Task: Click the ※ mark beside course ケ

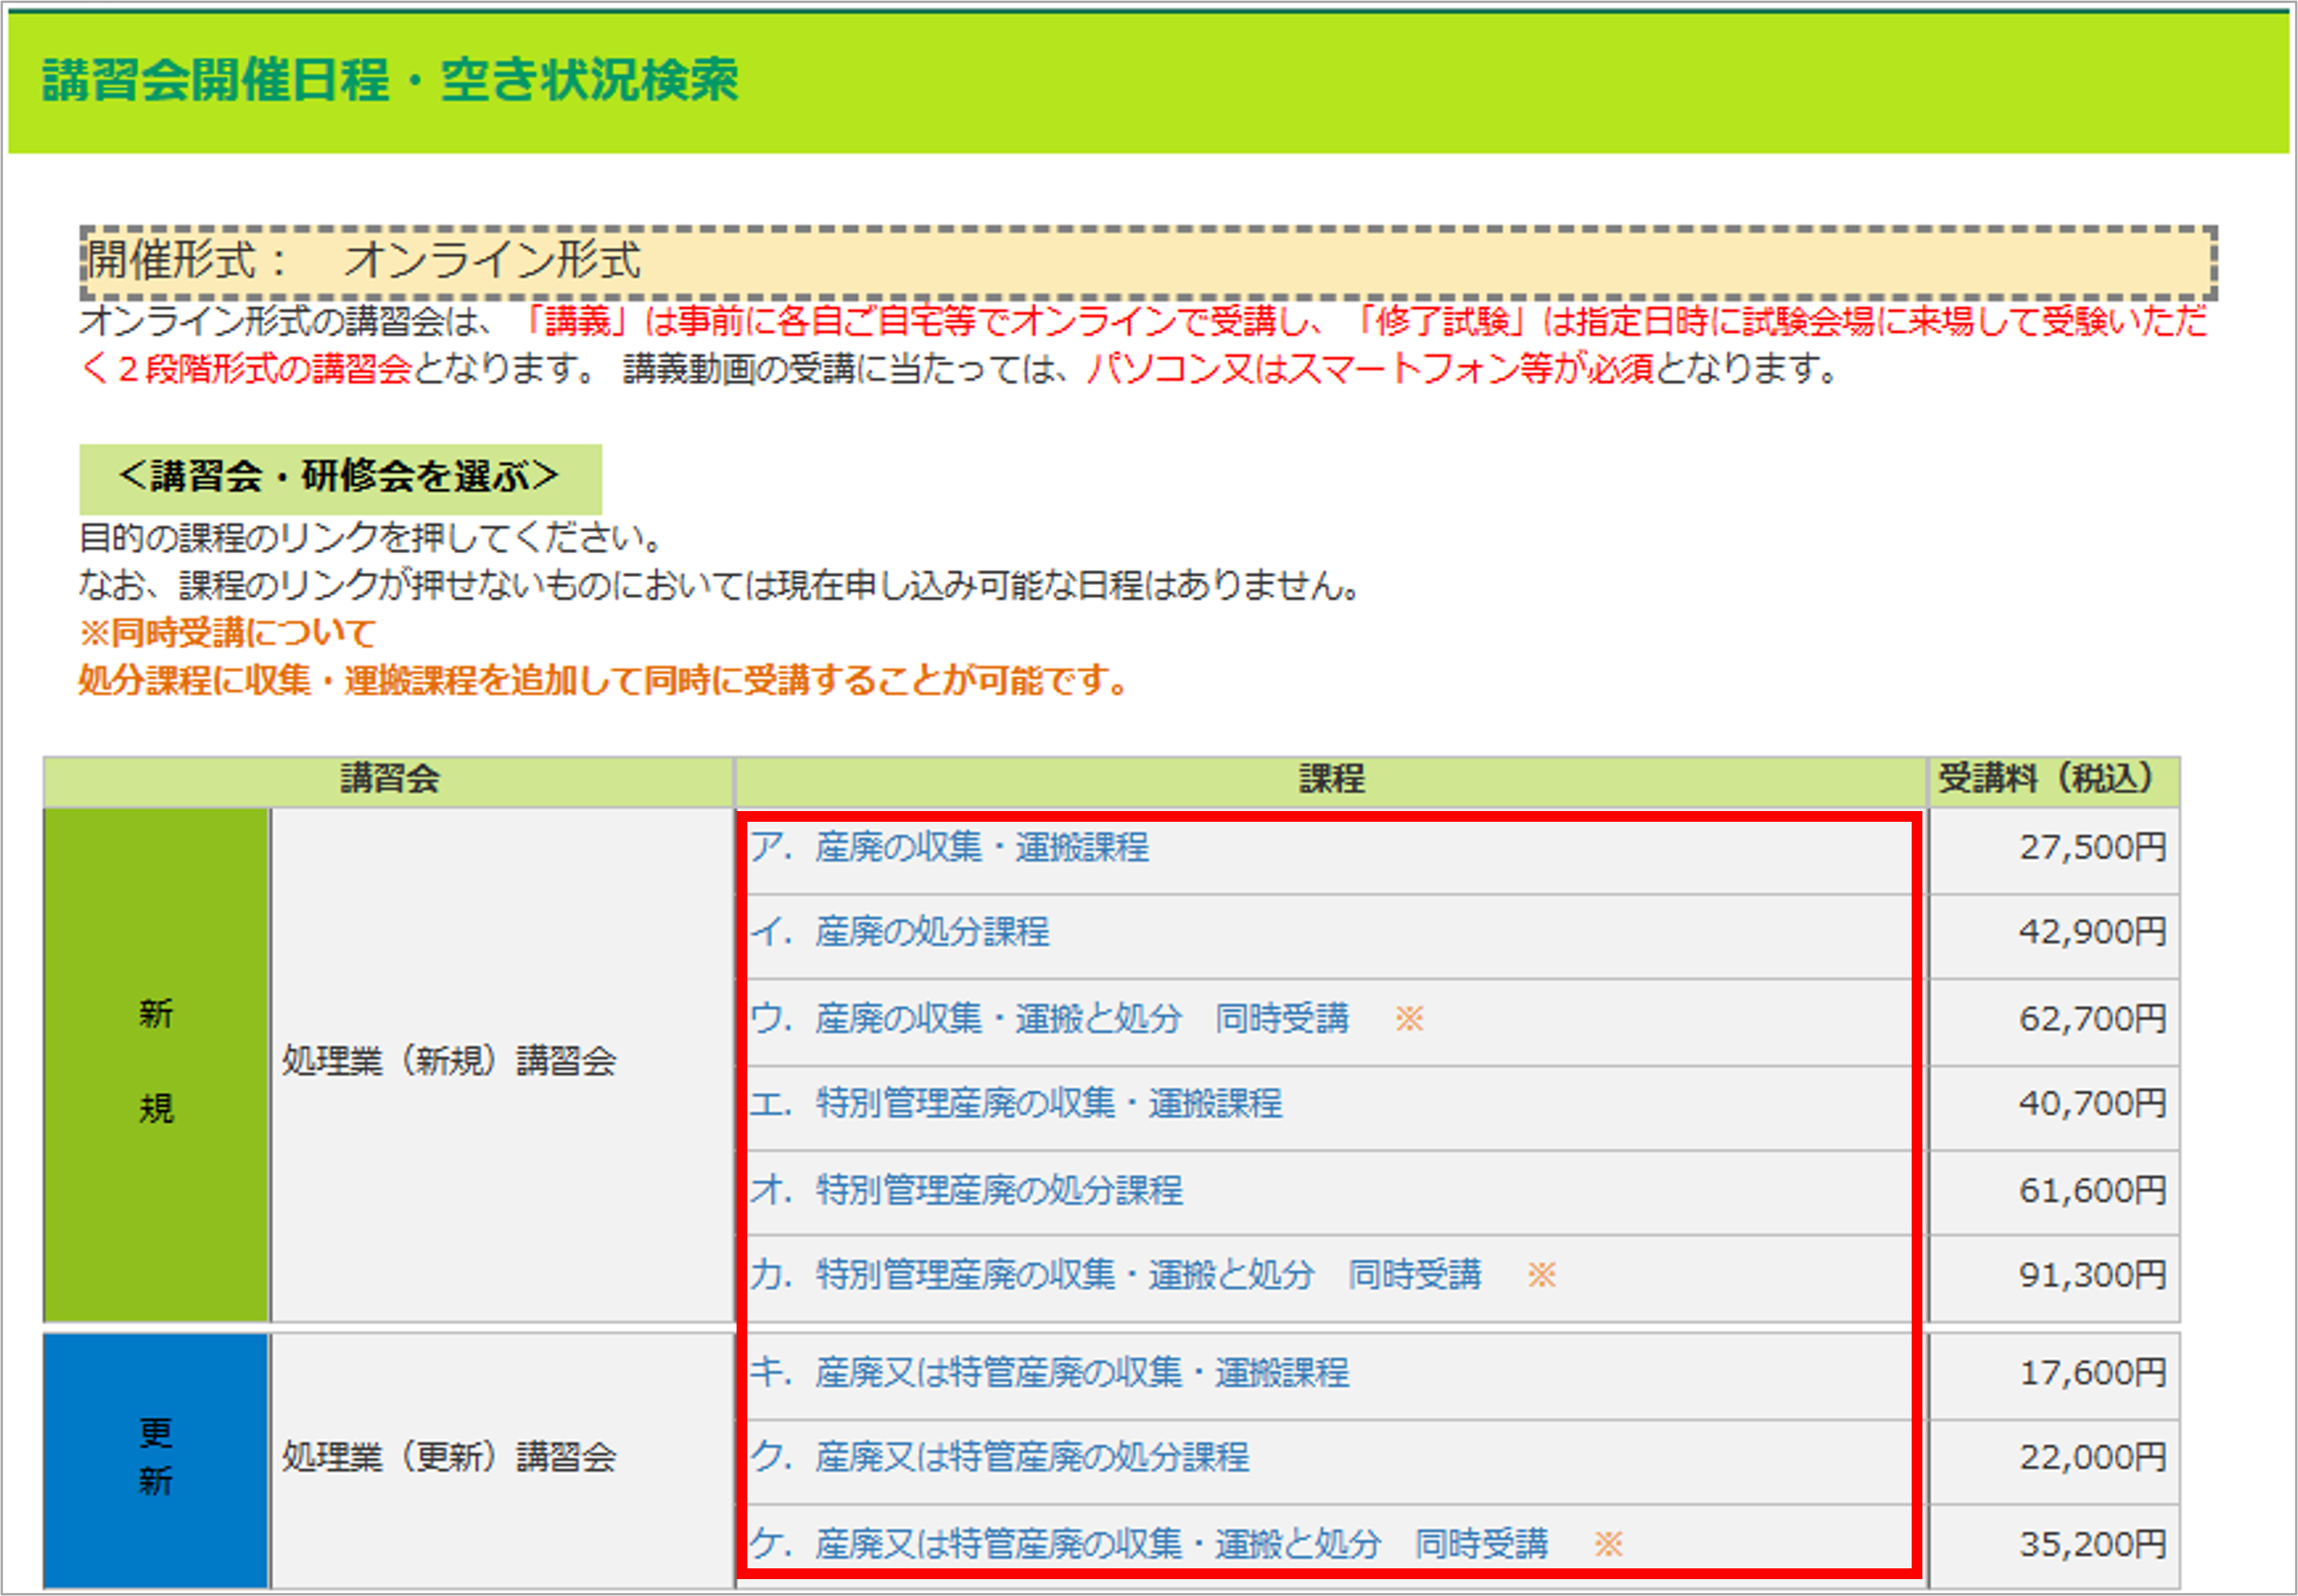Action: coord(1608,1544)
